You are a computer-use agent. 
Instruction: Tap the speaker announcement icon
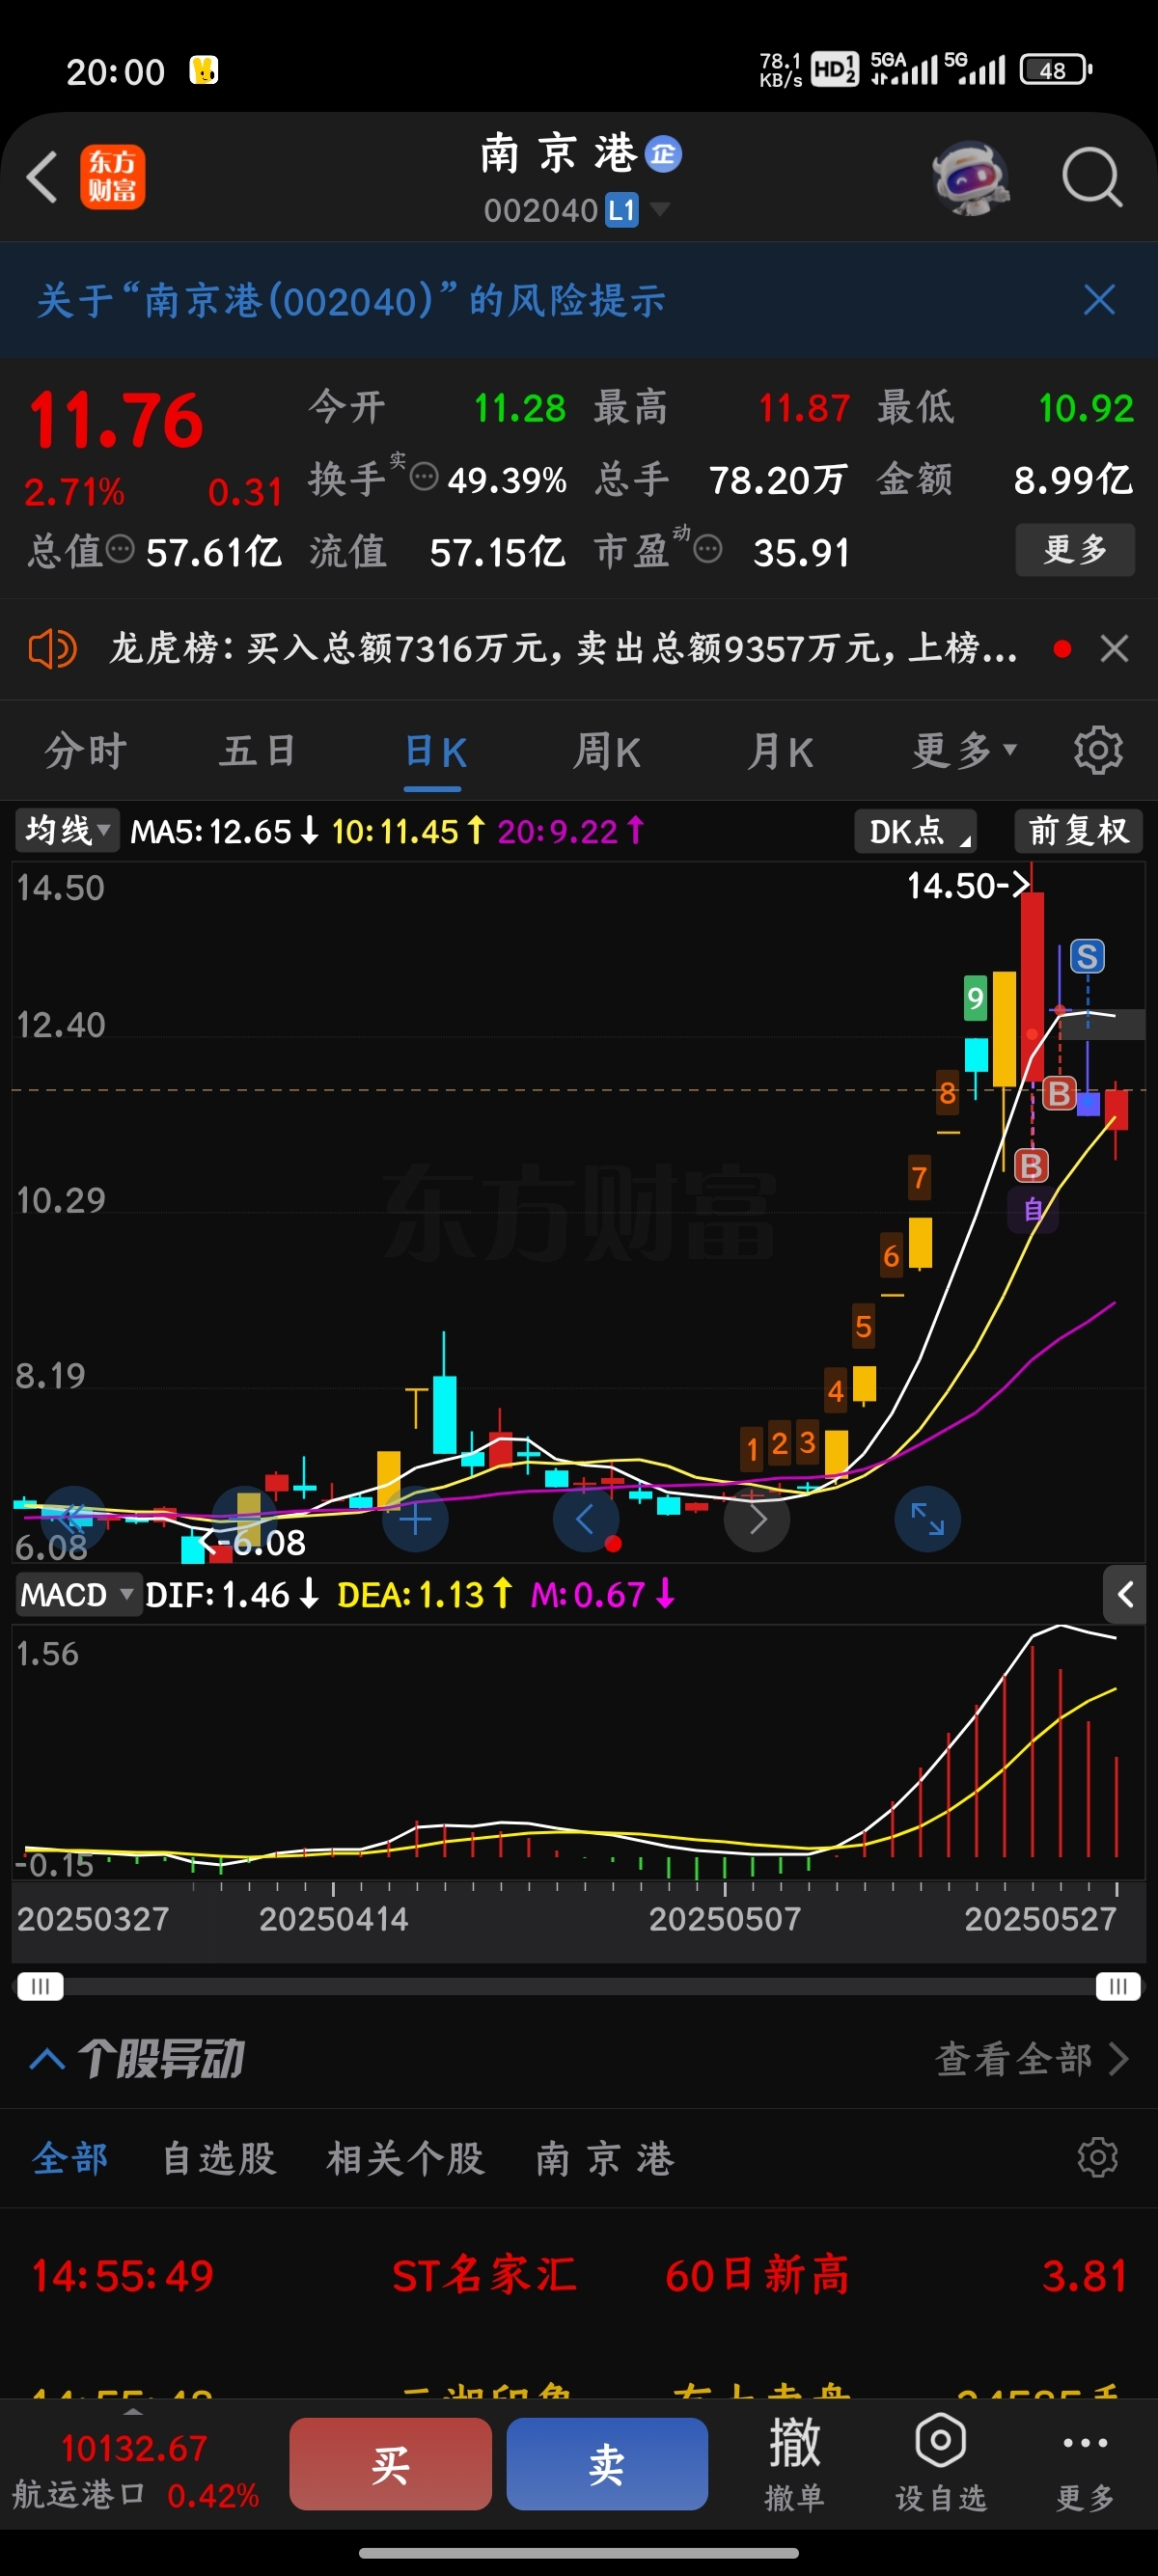pos(52,649)
